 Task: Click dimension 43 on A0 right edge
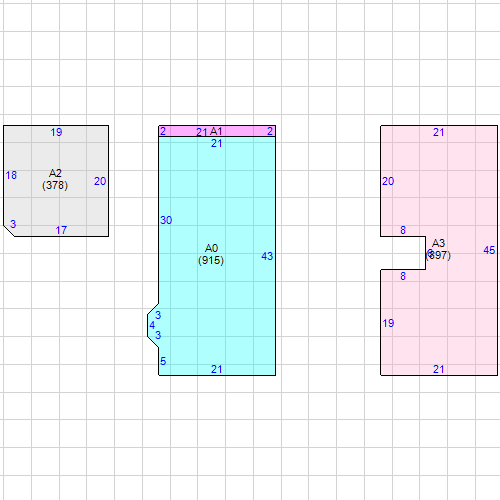267,256
